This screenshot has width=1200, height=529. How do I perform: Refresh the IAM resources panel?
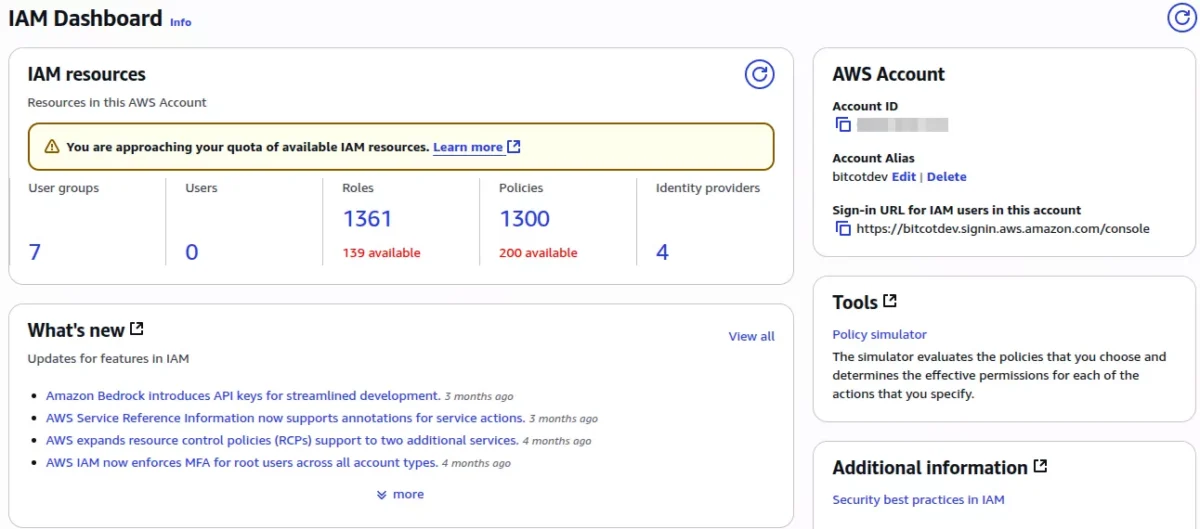[759, 74]
